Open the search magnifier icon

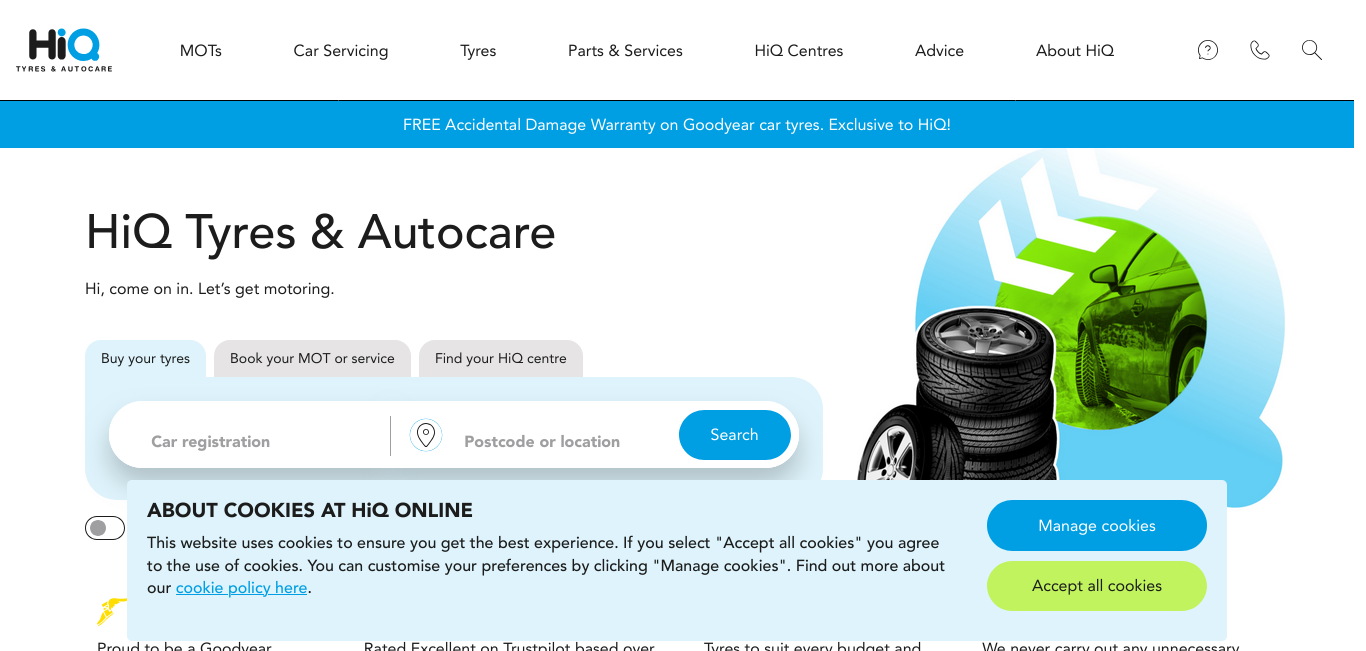point(1312,50)
